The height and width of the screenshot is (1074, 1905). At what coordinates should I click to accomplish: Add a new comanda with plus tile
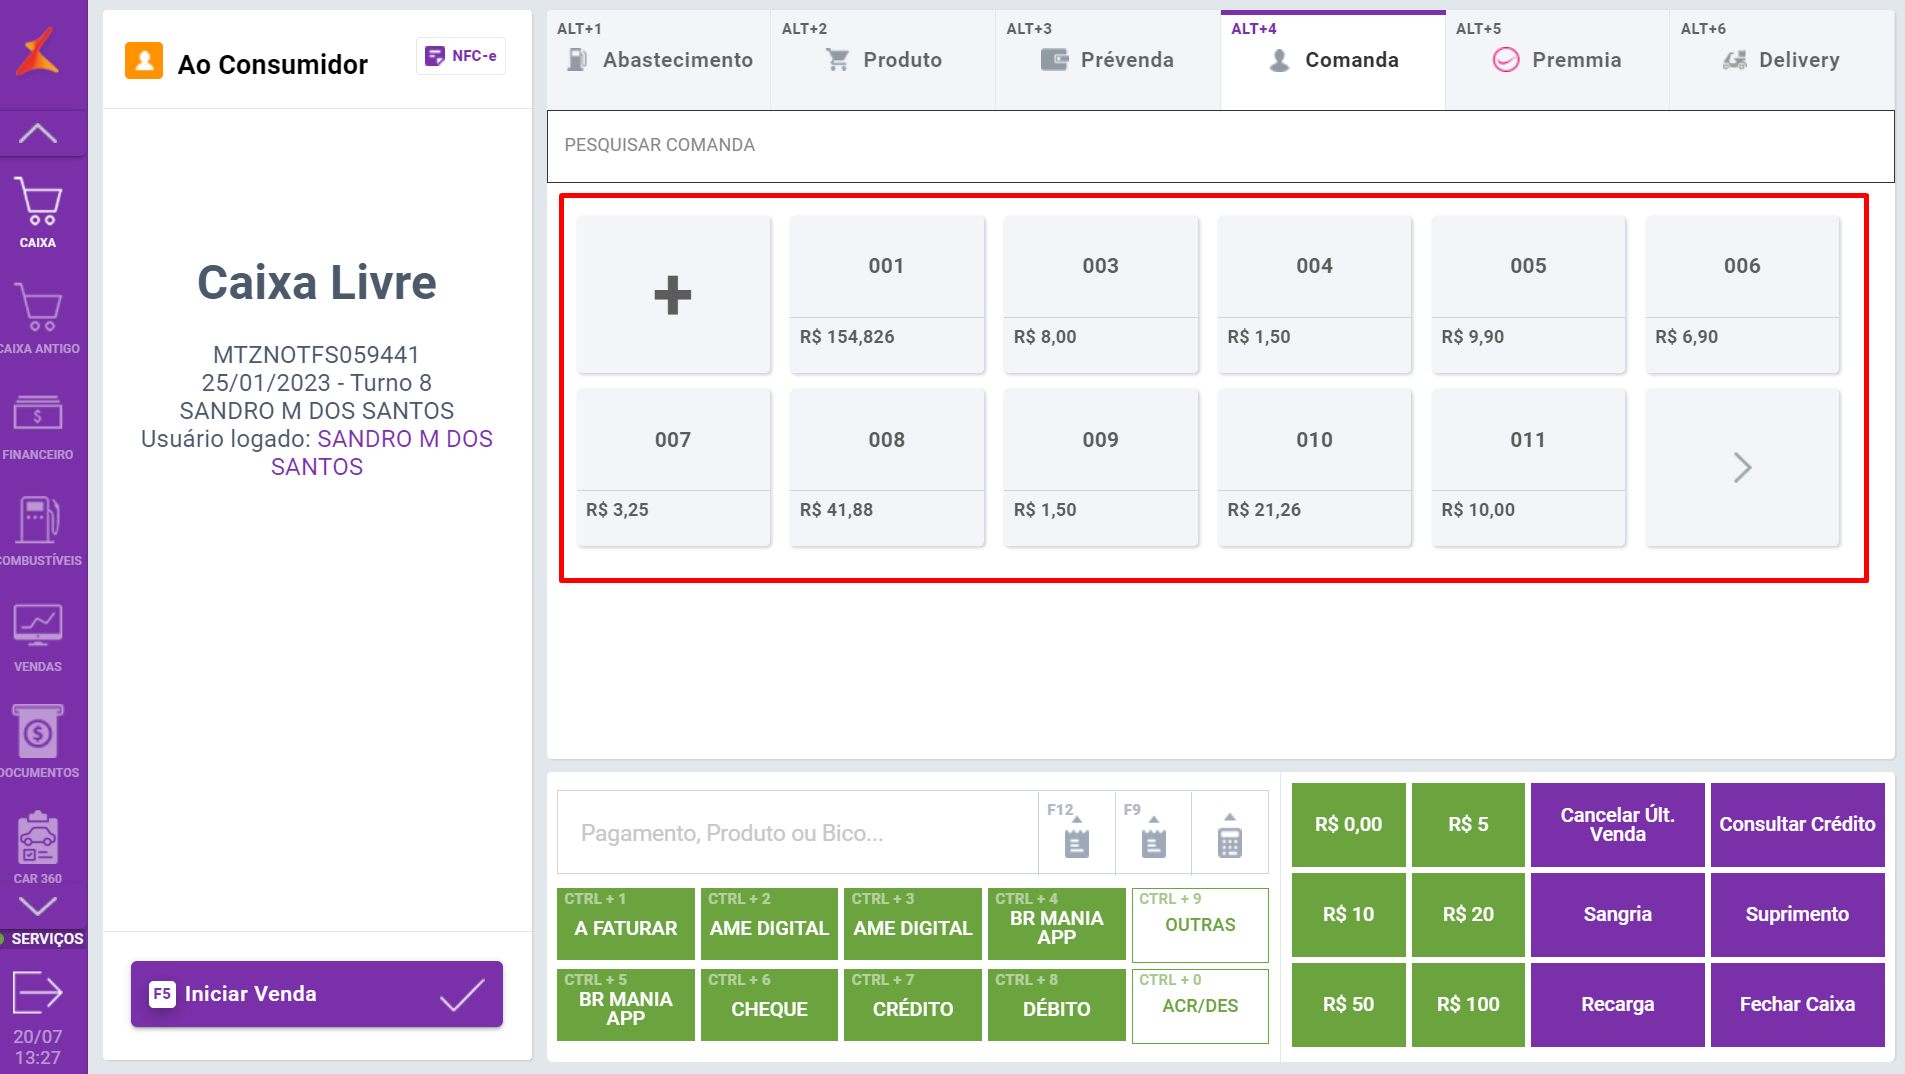pos(673,295)
